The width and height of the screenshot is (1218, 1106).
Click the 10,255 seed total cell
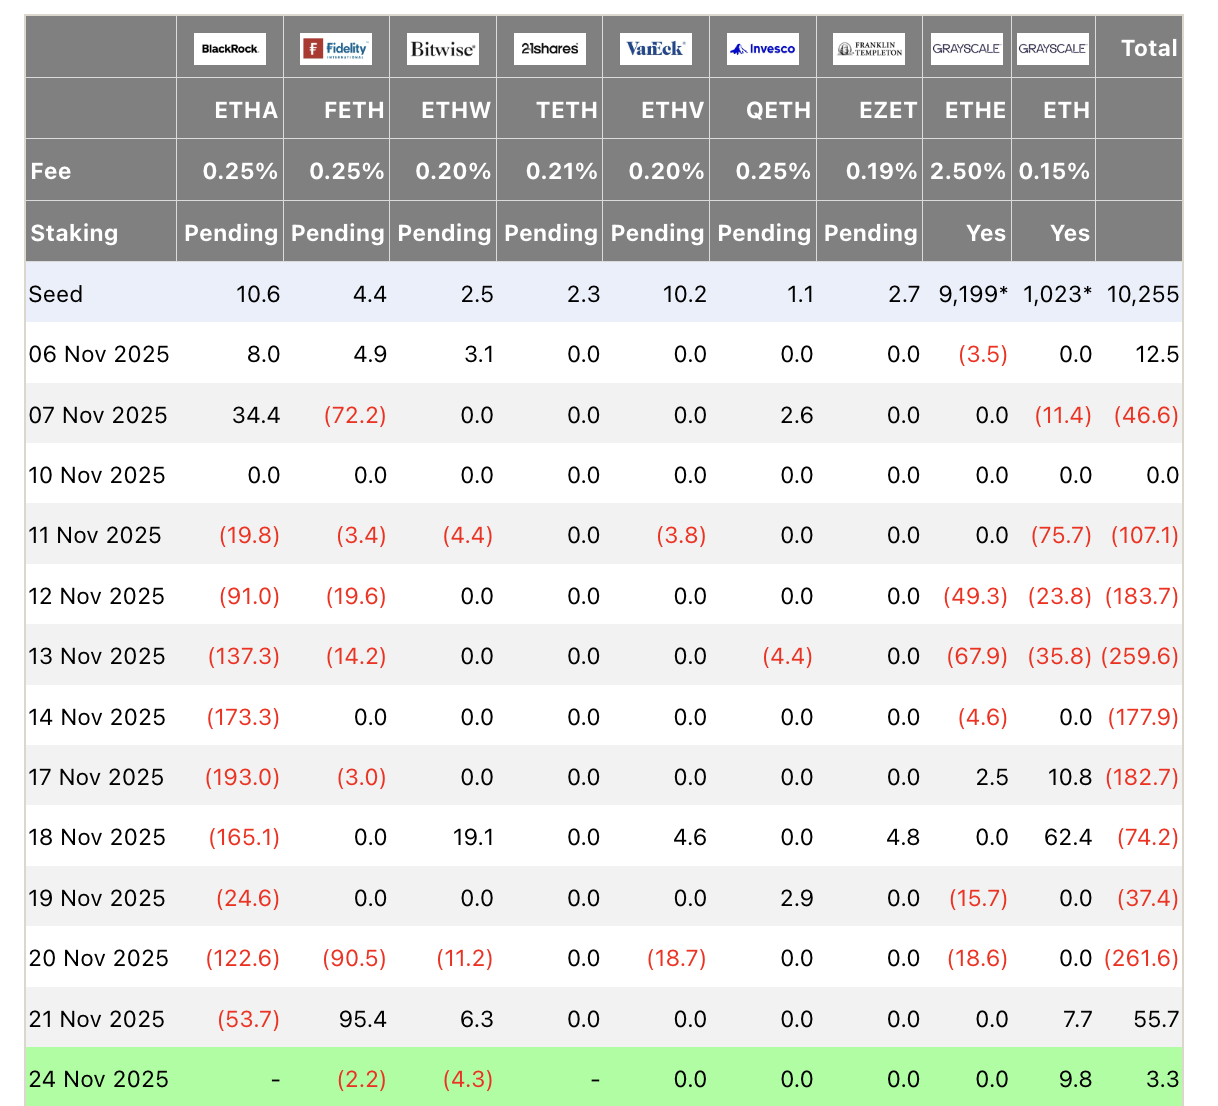1142,294
